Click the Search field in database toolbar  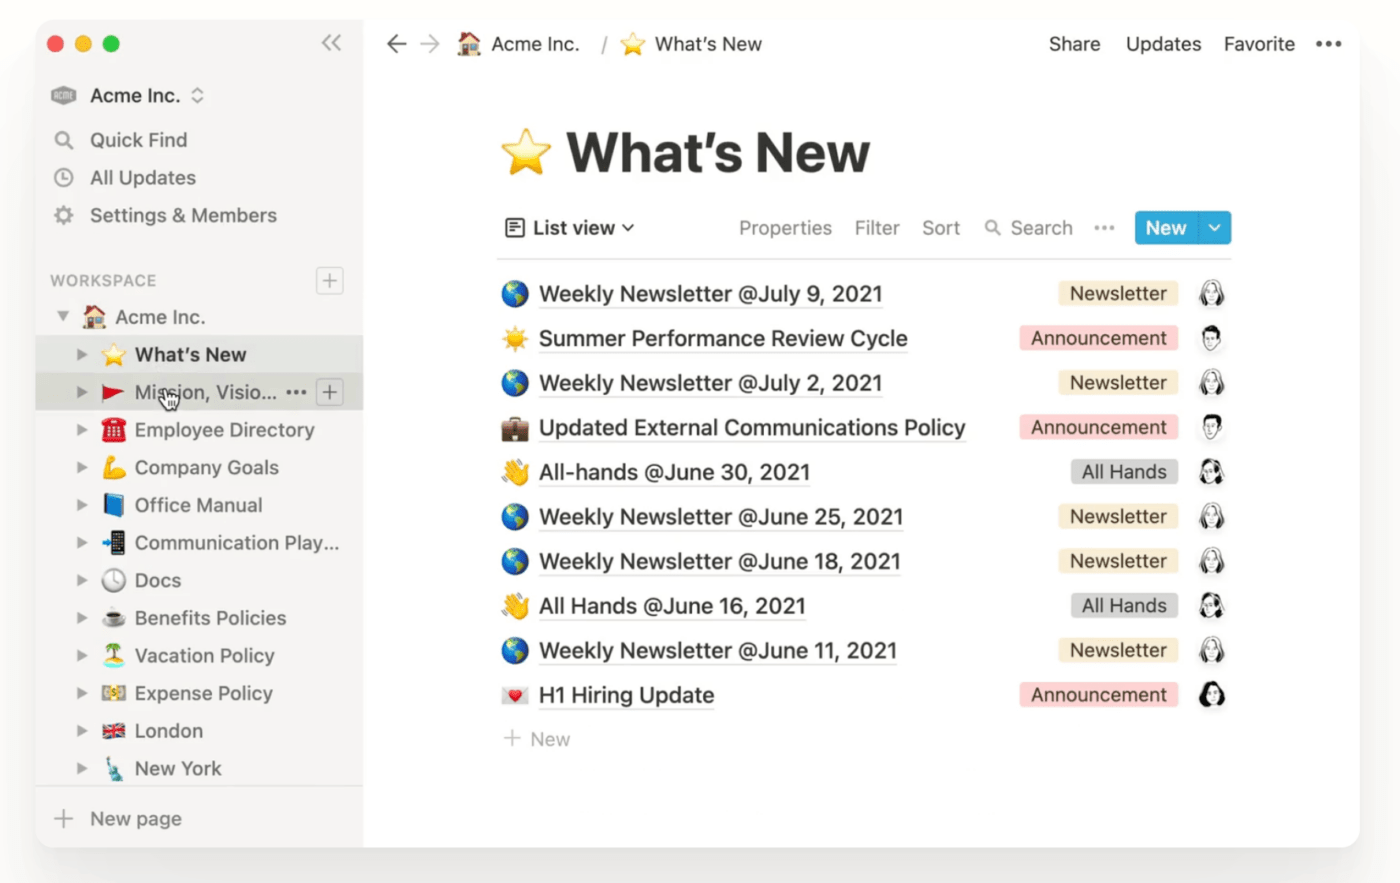click(x=1029, y=228)
